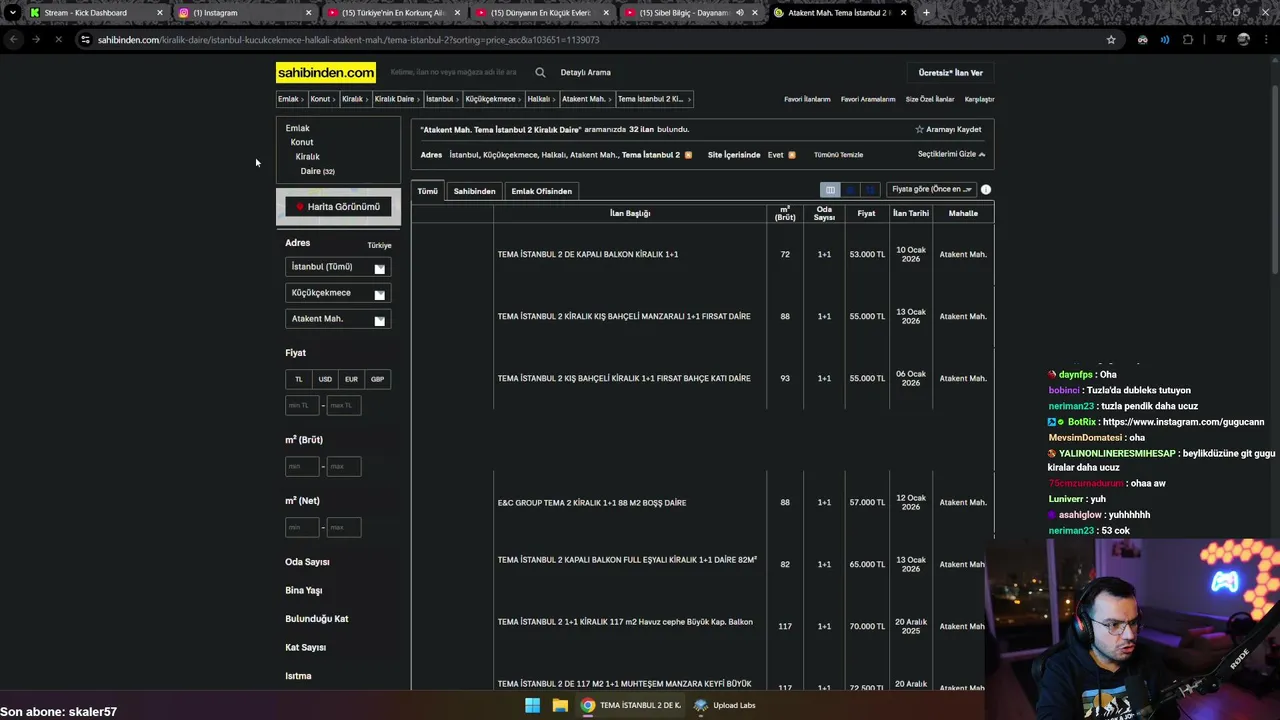1280x720 pixels.
Task: Click the max TL price field
Action: click(x=343, y=405)
